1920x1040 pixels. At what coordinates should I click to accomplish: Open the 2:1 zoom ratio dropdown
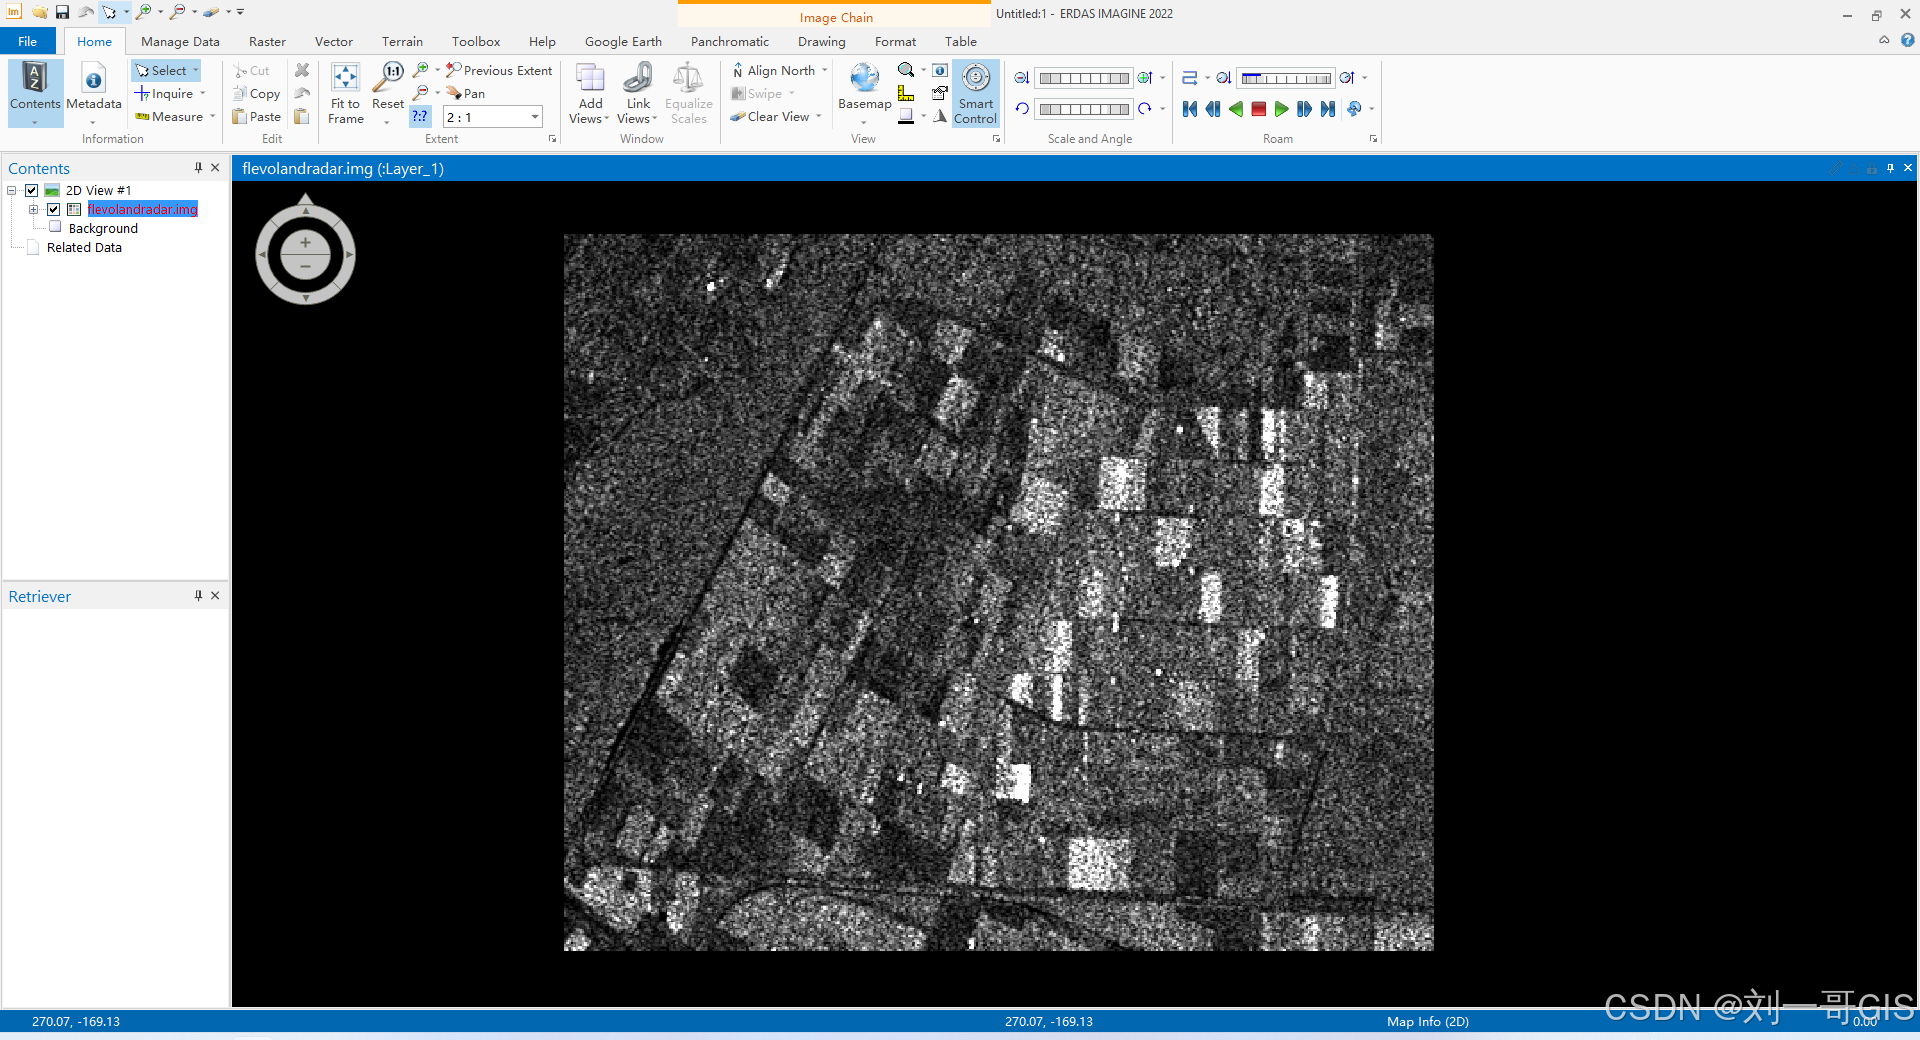point(535,117)
